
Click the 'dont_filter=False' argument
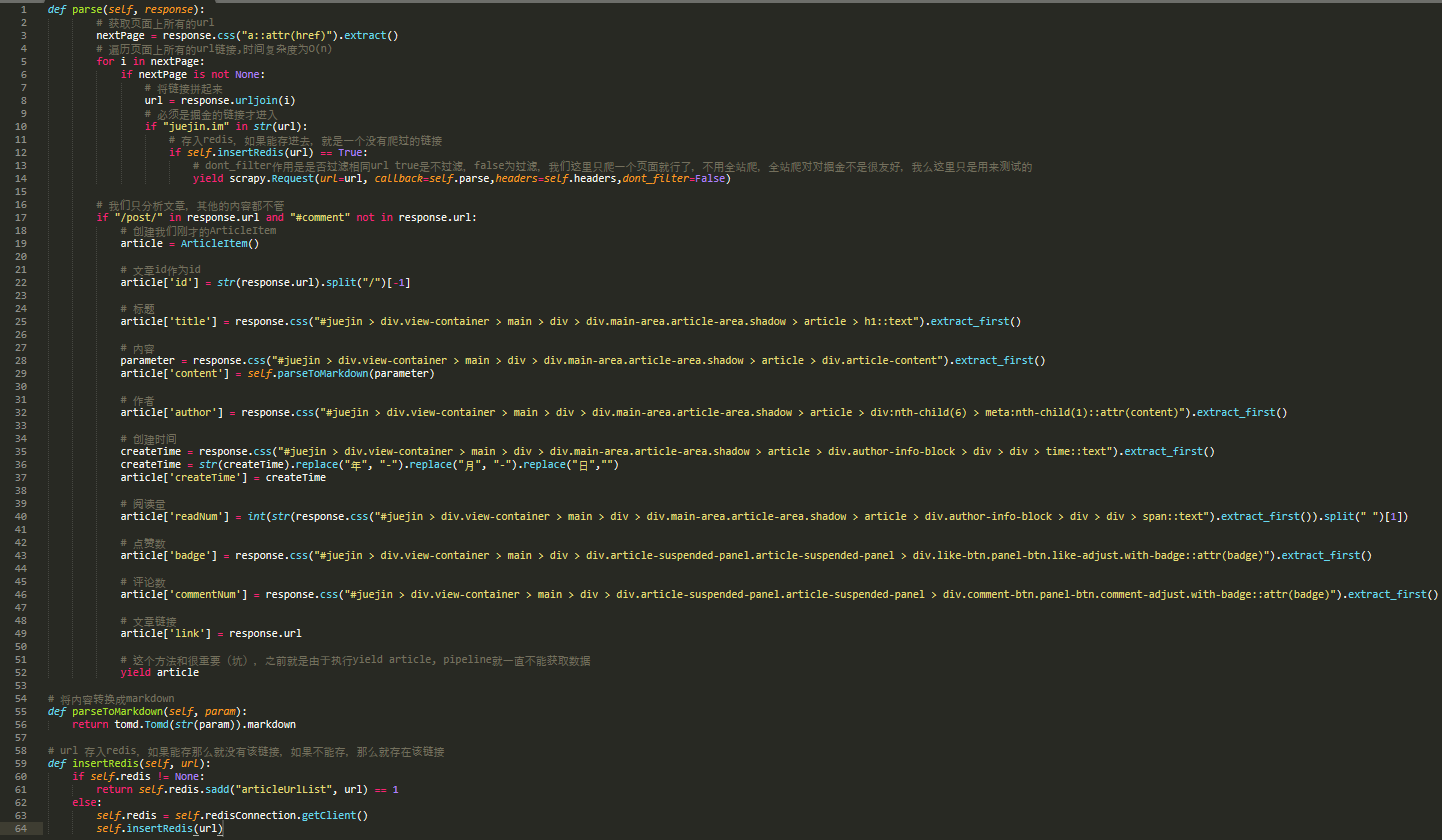point(673,178)
